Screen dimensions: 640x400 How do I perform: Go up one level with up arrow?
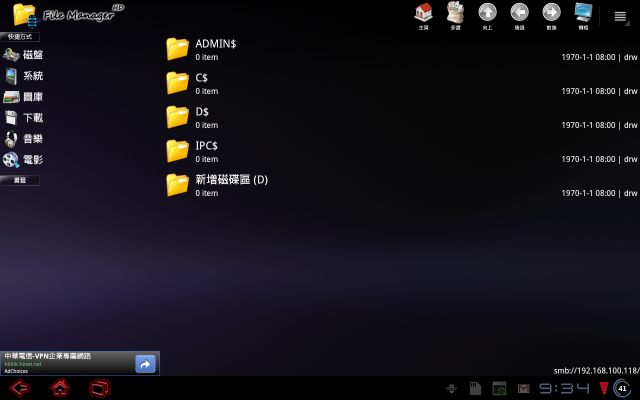[487, 16]
